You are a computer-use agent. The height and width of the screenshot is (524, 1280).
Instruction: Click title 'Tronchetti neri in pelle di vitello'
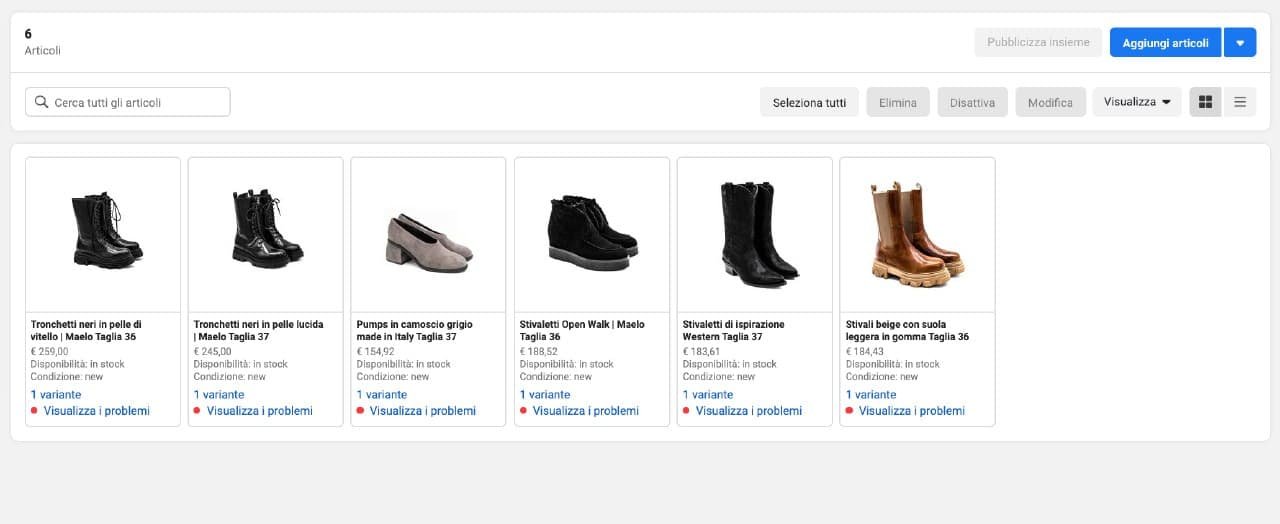pos(86,331)
